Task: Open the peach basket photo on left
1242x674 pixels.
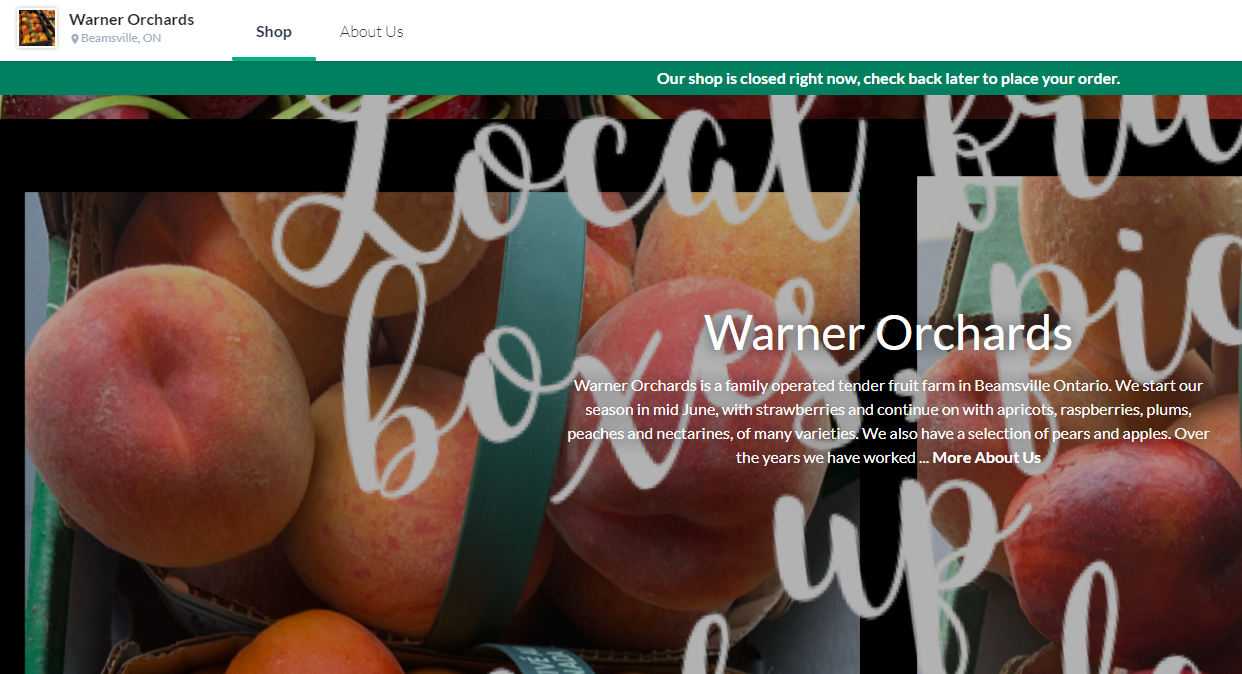Action: (442, 433)
